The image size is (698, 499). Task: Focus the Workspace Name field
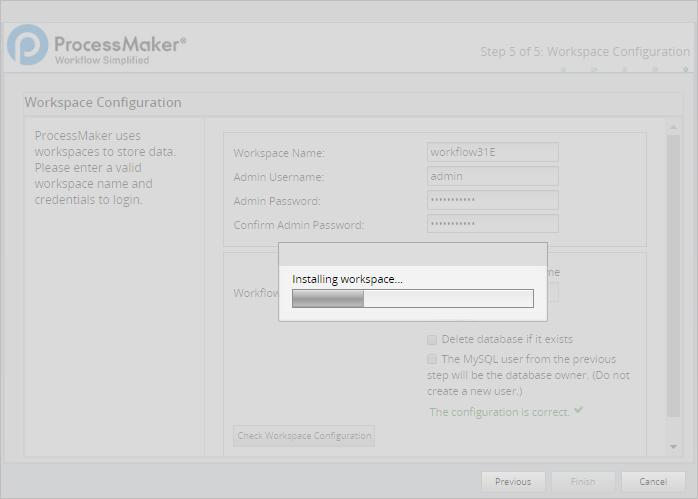coord(492,153)
